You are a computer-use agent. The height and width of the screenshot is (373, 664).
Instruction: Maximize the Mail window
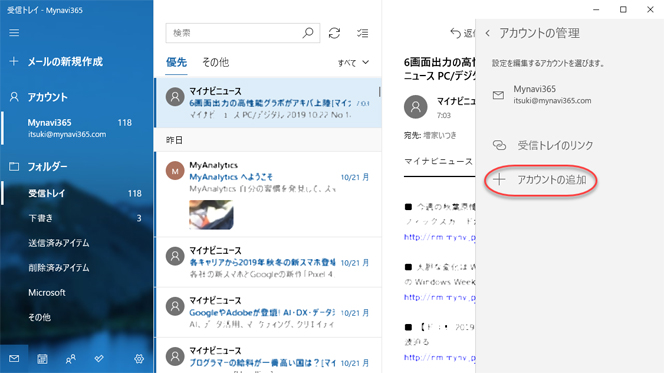(623, 9)
